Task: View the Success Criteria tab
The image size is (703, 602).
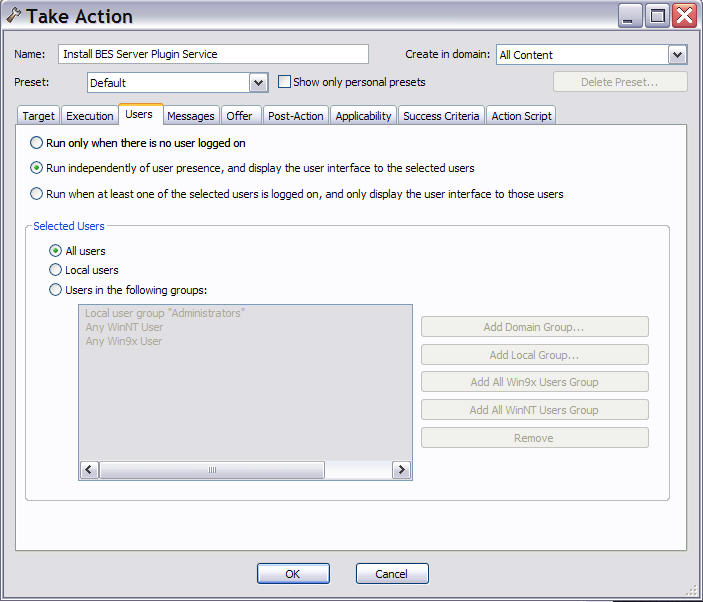Action: 441,116
